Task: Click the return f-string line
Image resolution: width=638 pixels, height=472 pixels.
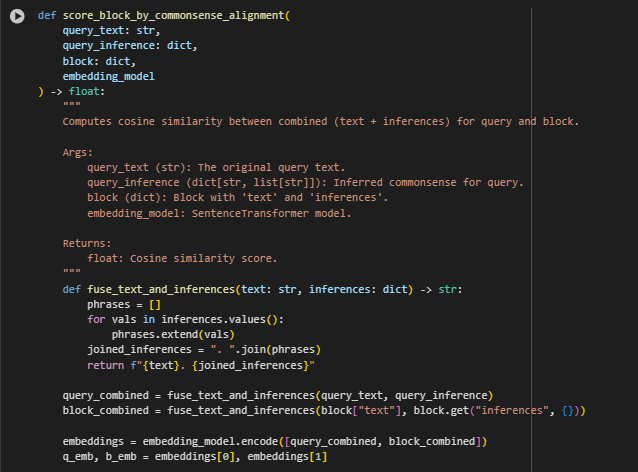Action: coord(201,365)
